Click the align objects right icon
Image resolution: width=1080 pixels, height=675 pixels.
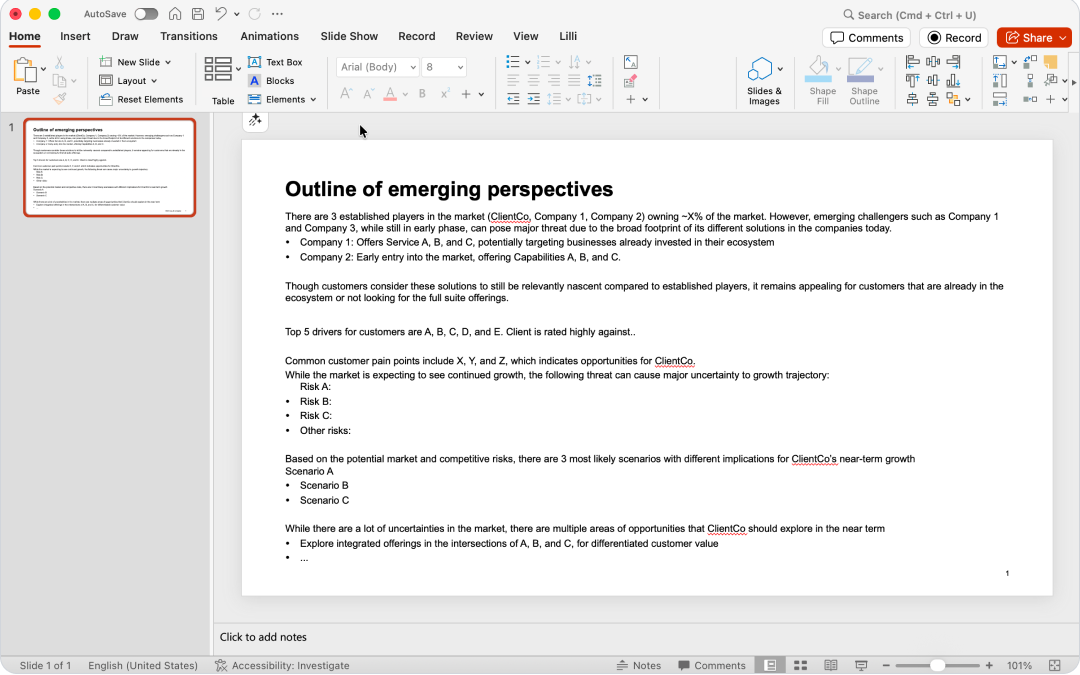point(953,62)
